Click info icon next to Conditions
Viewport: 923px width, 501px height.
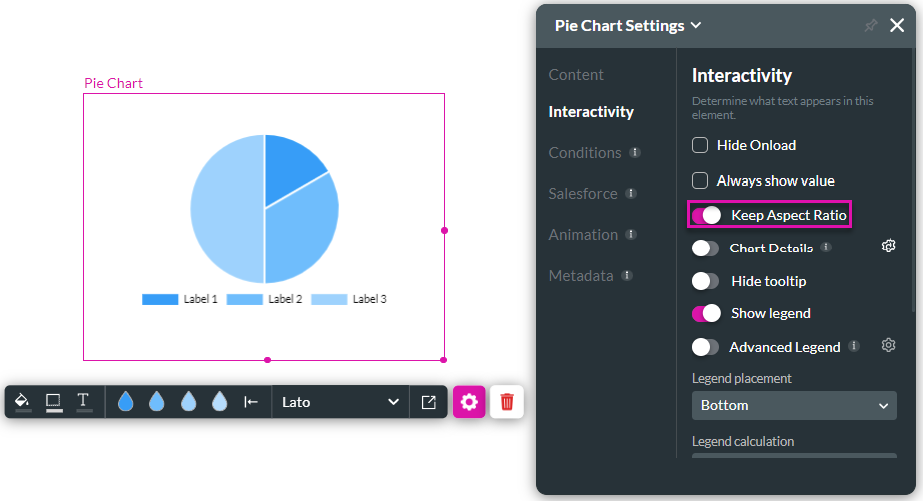click(x=635, y=152)
